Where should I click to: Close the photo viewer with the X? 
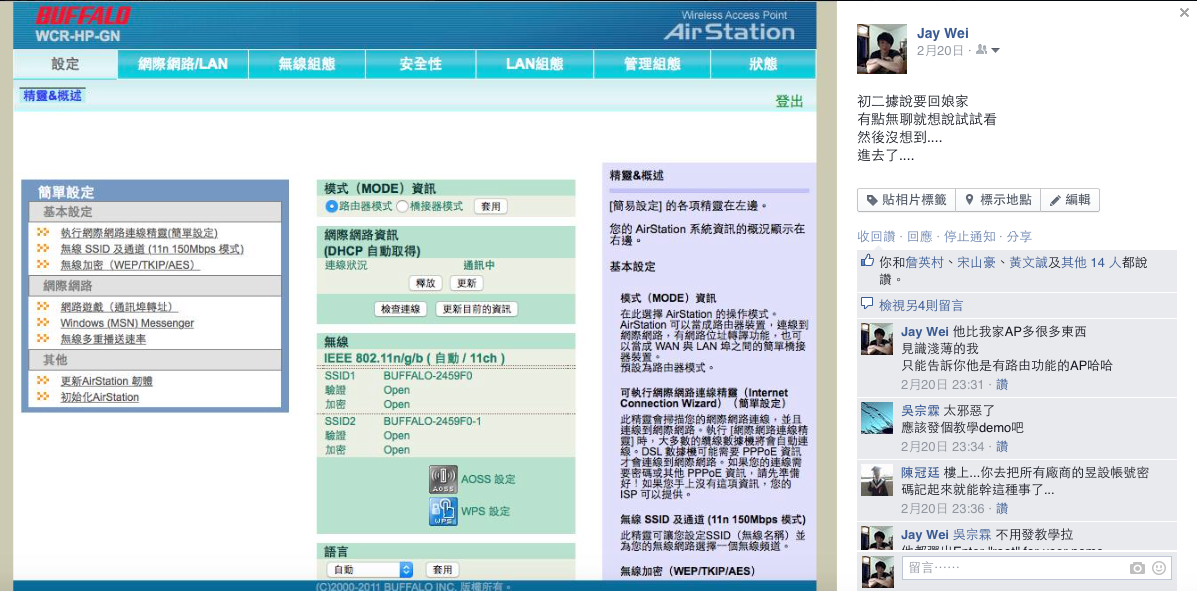1183,12
